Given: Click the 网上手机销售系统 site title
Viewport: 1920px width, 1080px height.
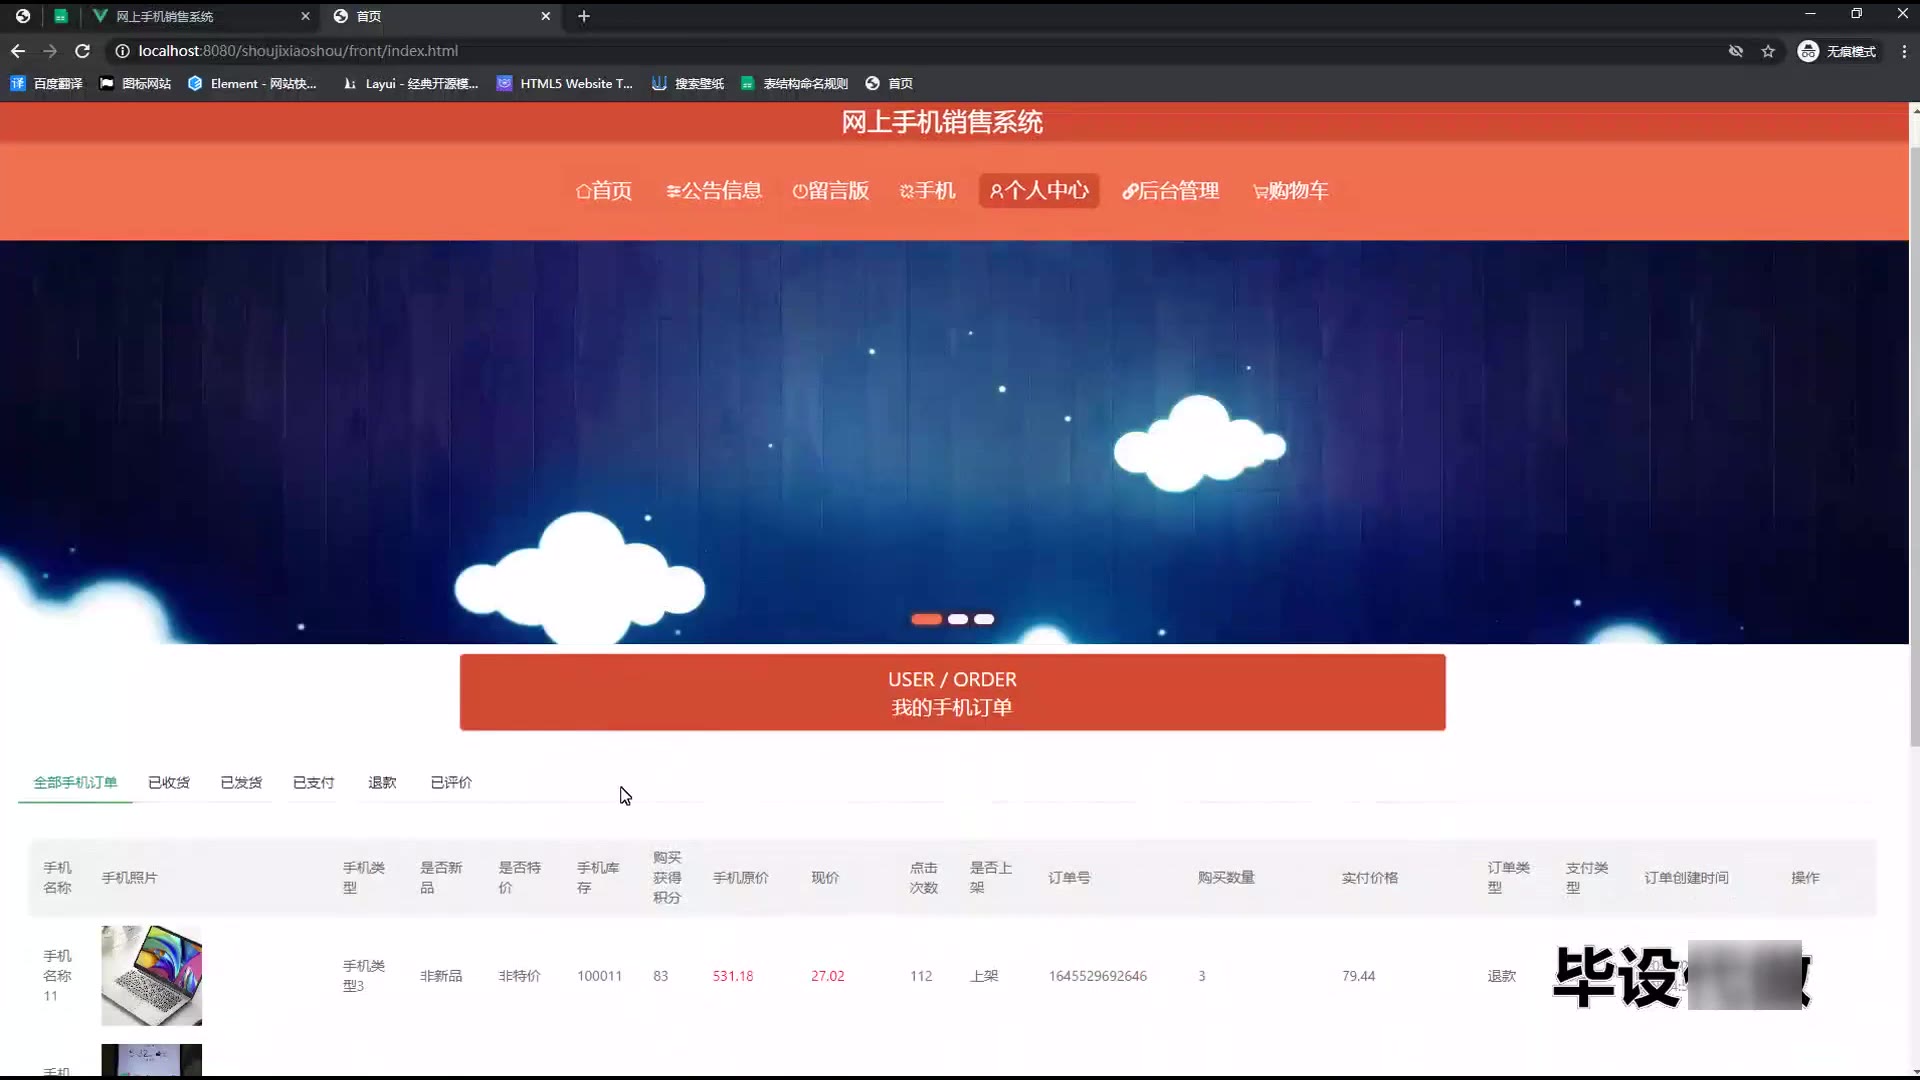Looking at the screenshot, I should click(x=942, y=122).
